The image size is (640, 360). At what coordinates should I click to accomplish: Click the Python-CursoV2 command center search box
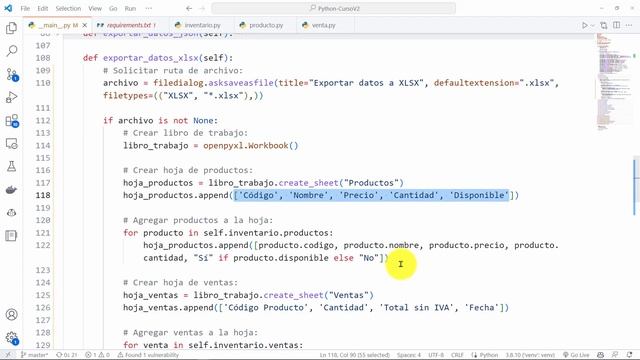333,8
